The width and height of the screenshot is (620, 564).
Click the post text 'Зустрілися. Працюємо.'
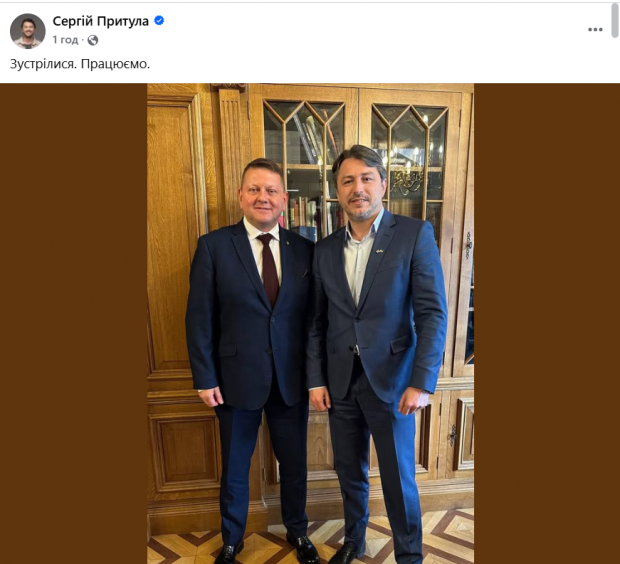(x=80, y=64)
